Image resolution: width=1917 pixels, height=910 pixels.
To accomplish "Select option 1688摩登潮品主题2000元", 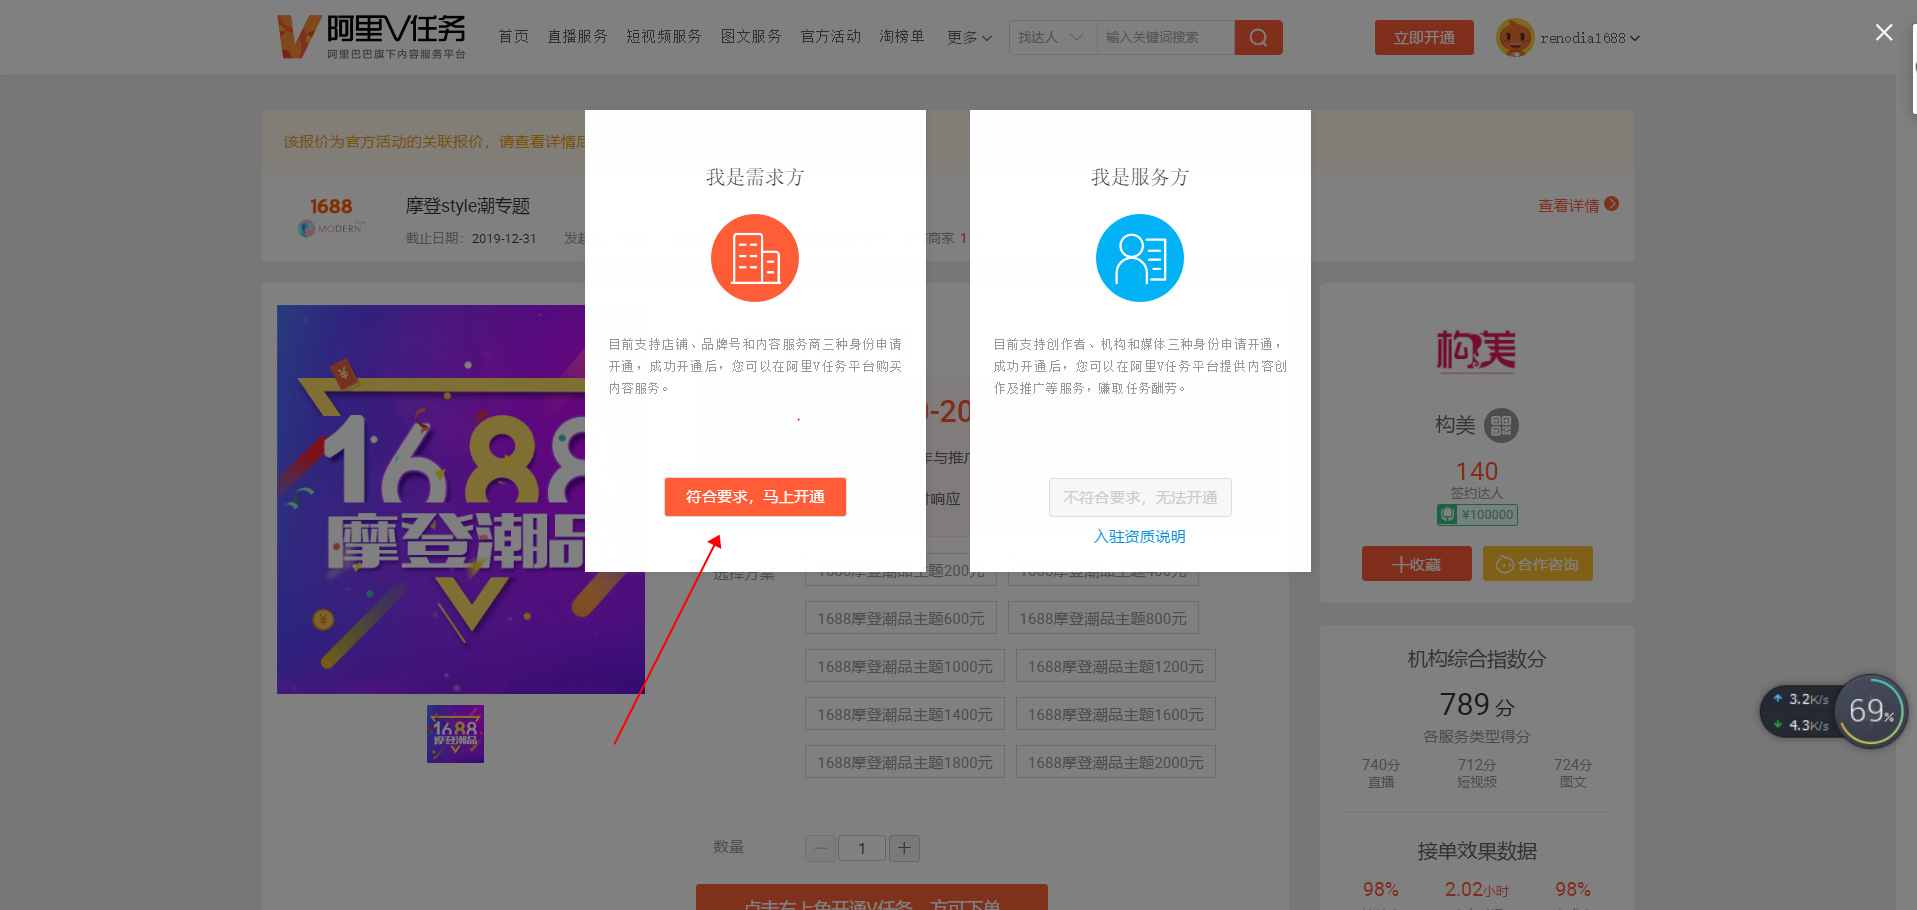I will [1116, 762].
